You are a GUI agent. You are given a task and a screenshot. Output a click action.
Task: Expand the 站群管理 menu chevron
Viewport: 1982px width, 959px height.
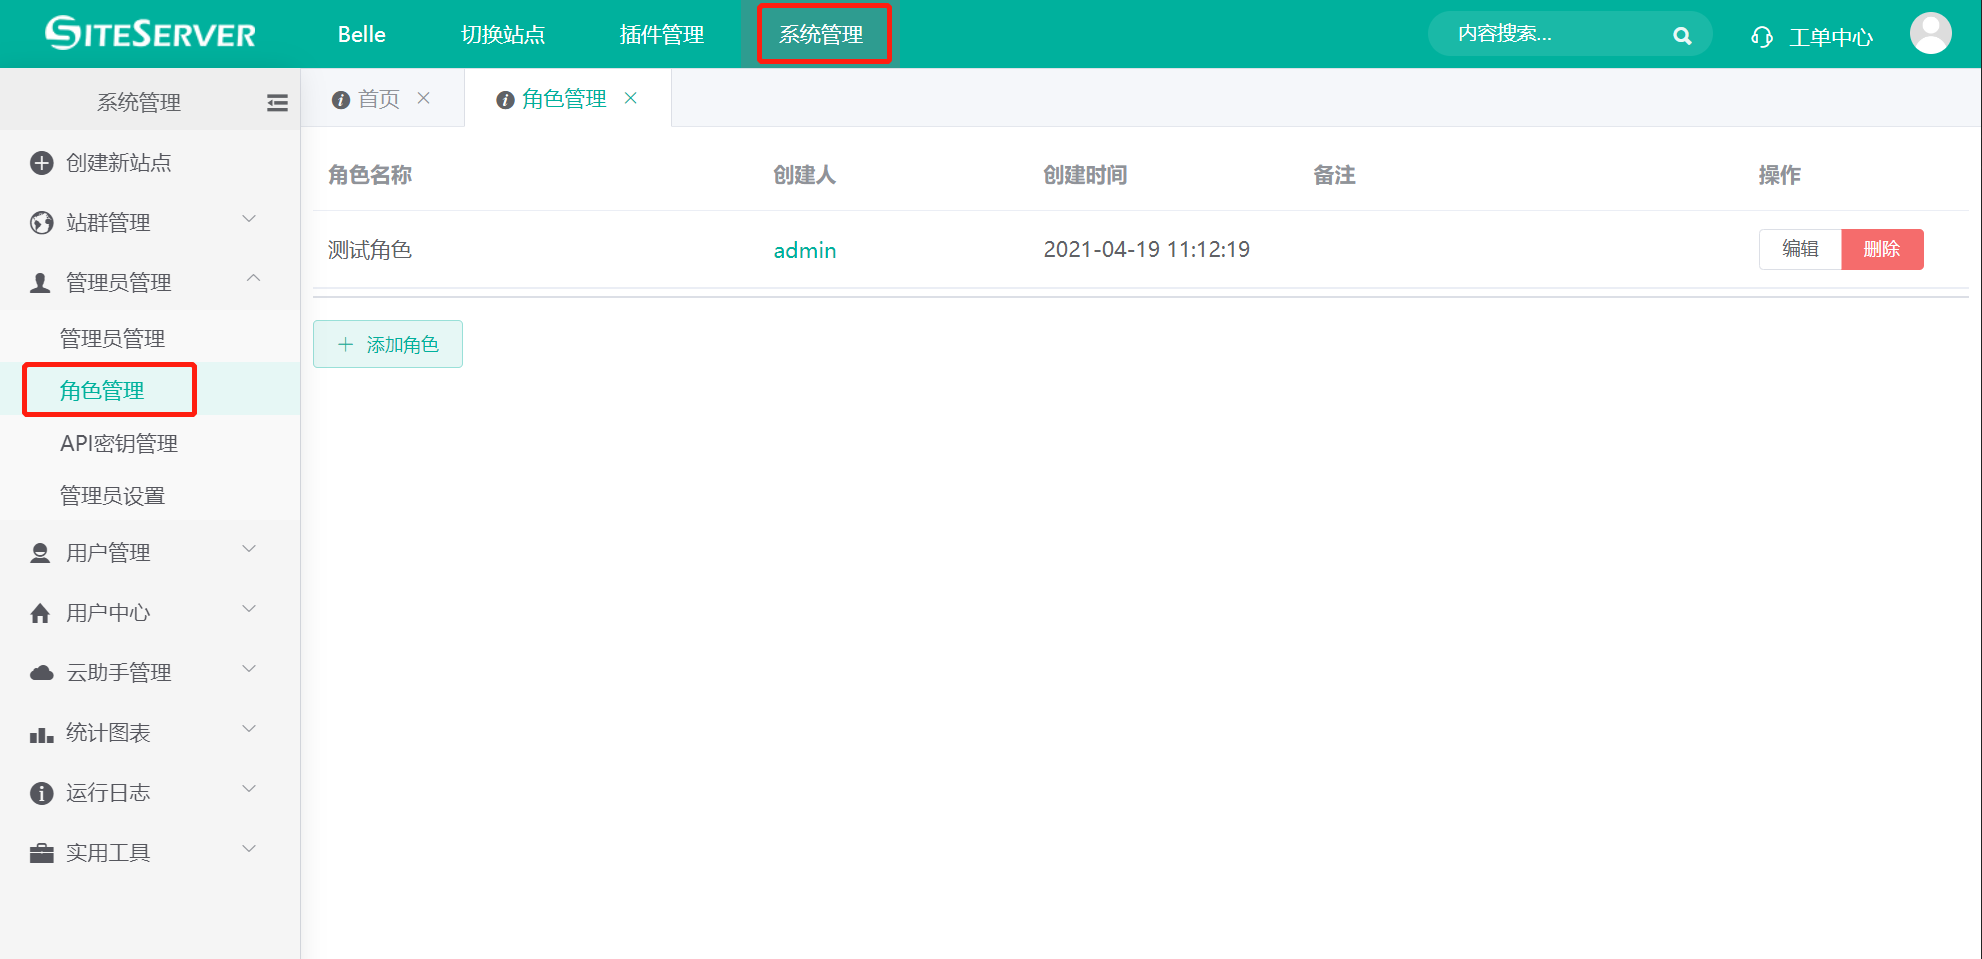(x=250, y=219)
